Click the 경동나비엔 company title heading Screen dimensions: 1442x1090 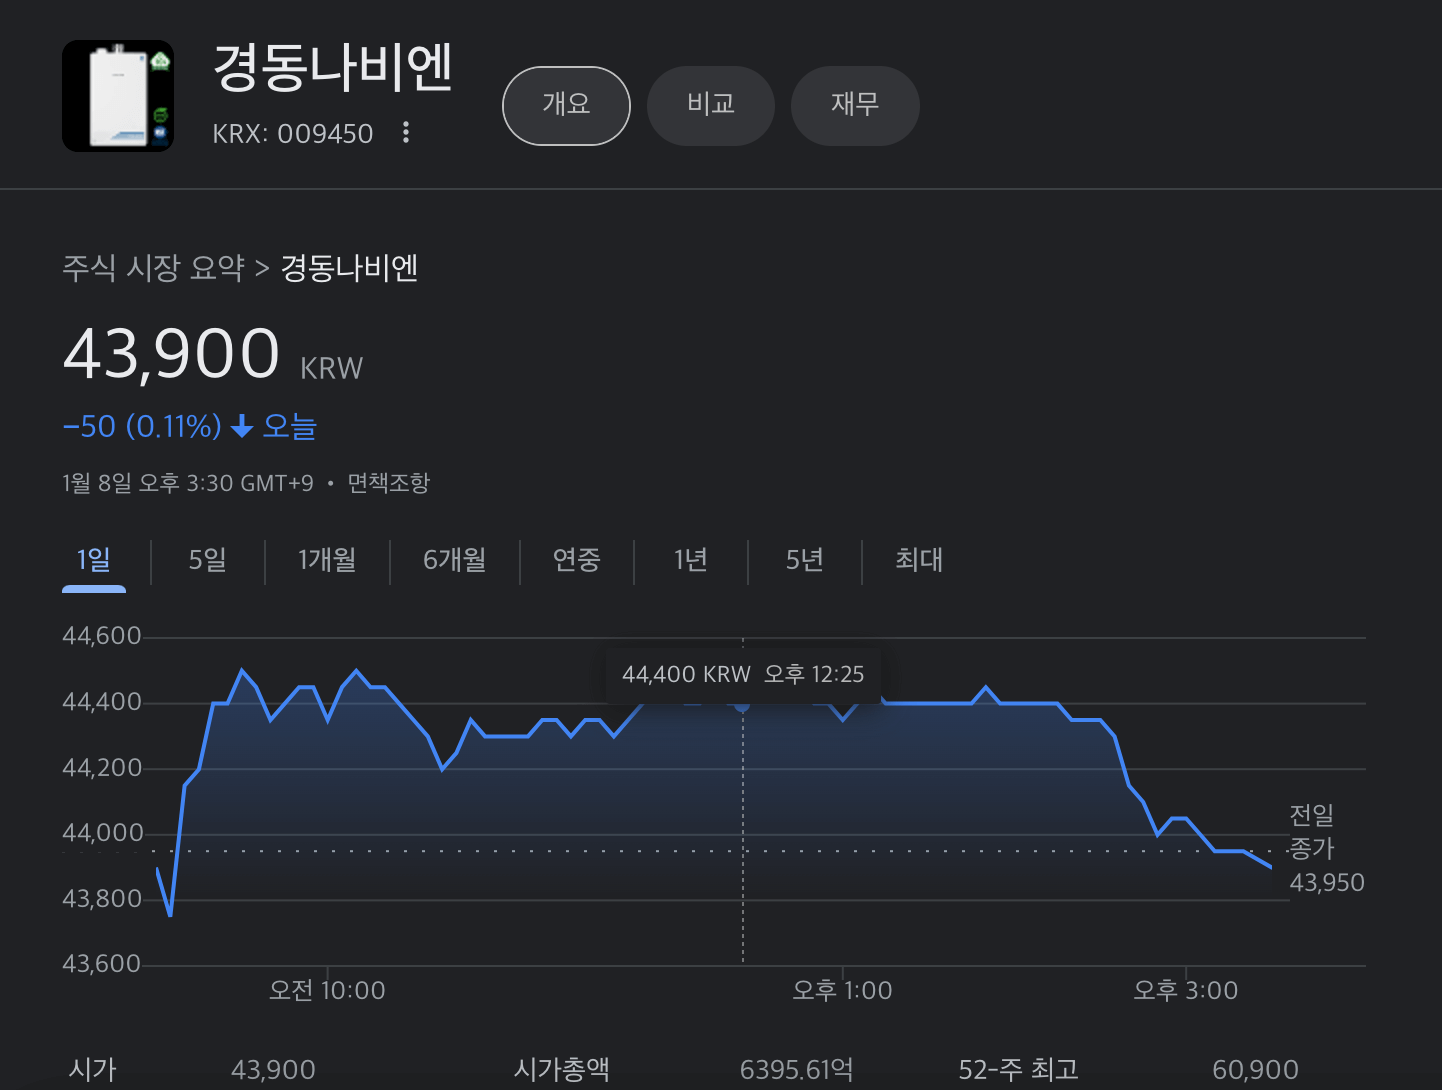point(333,68)
